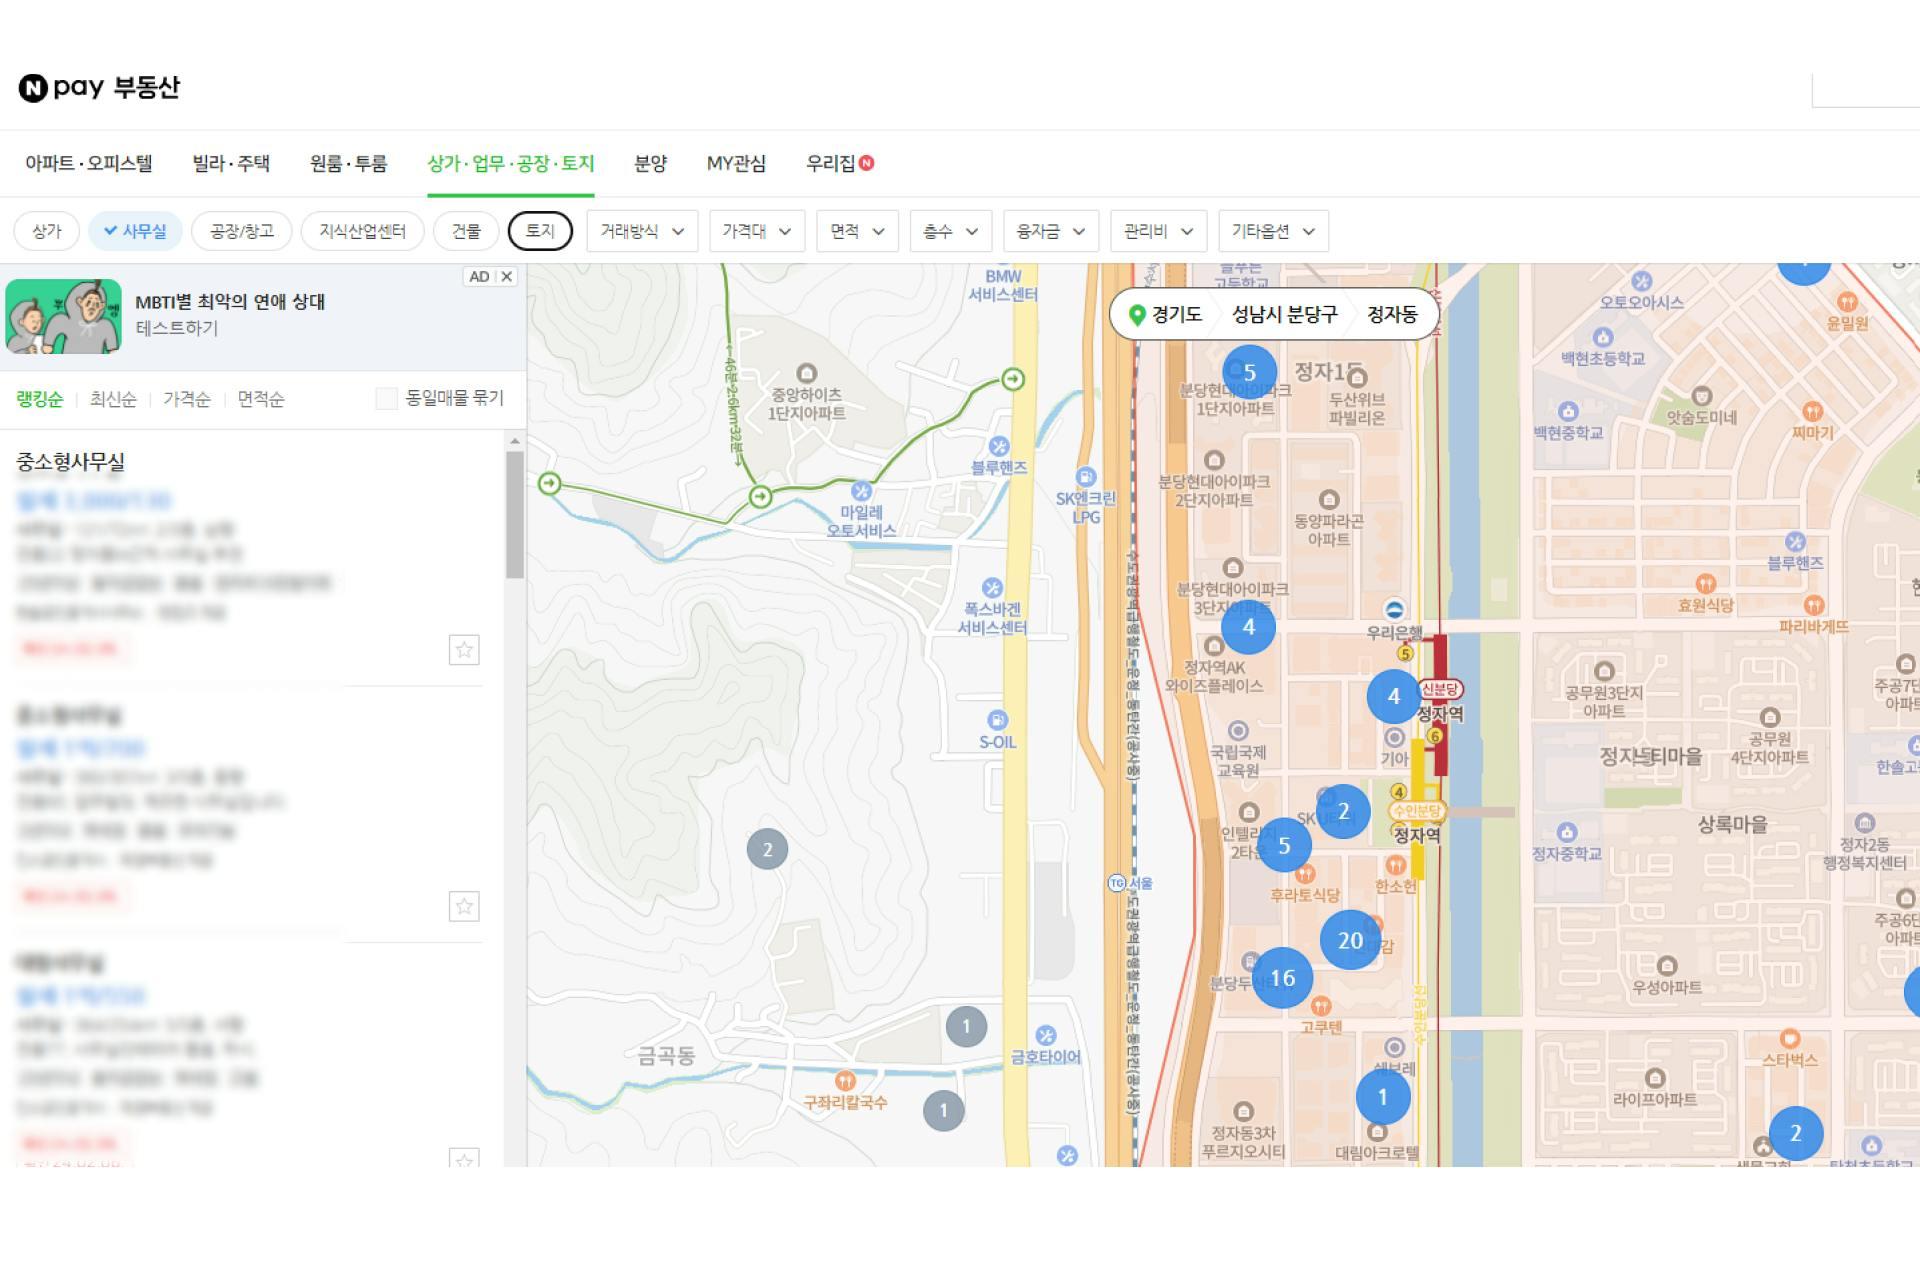Image resolution: width=1920 pixels, height=1280 pixels.
Task: Select 상가·업무·공장·토지 tab
Action: (x=511, y=163)
